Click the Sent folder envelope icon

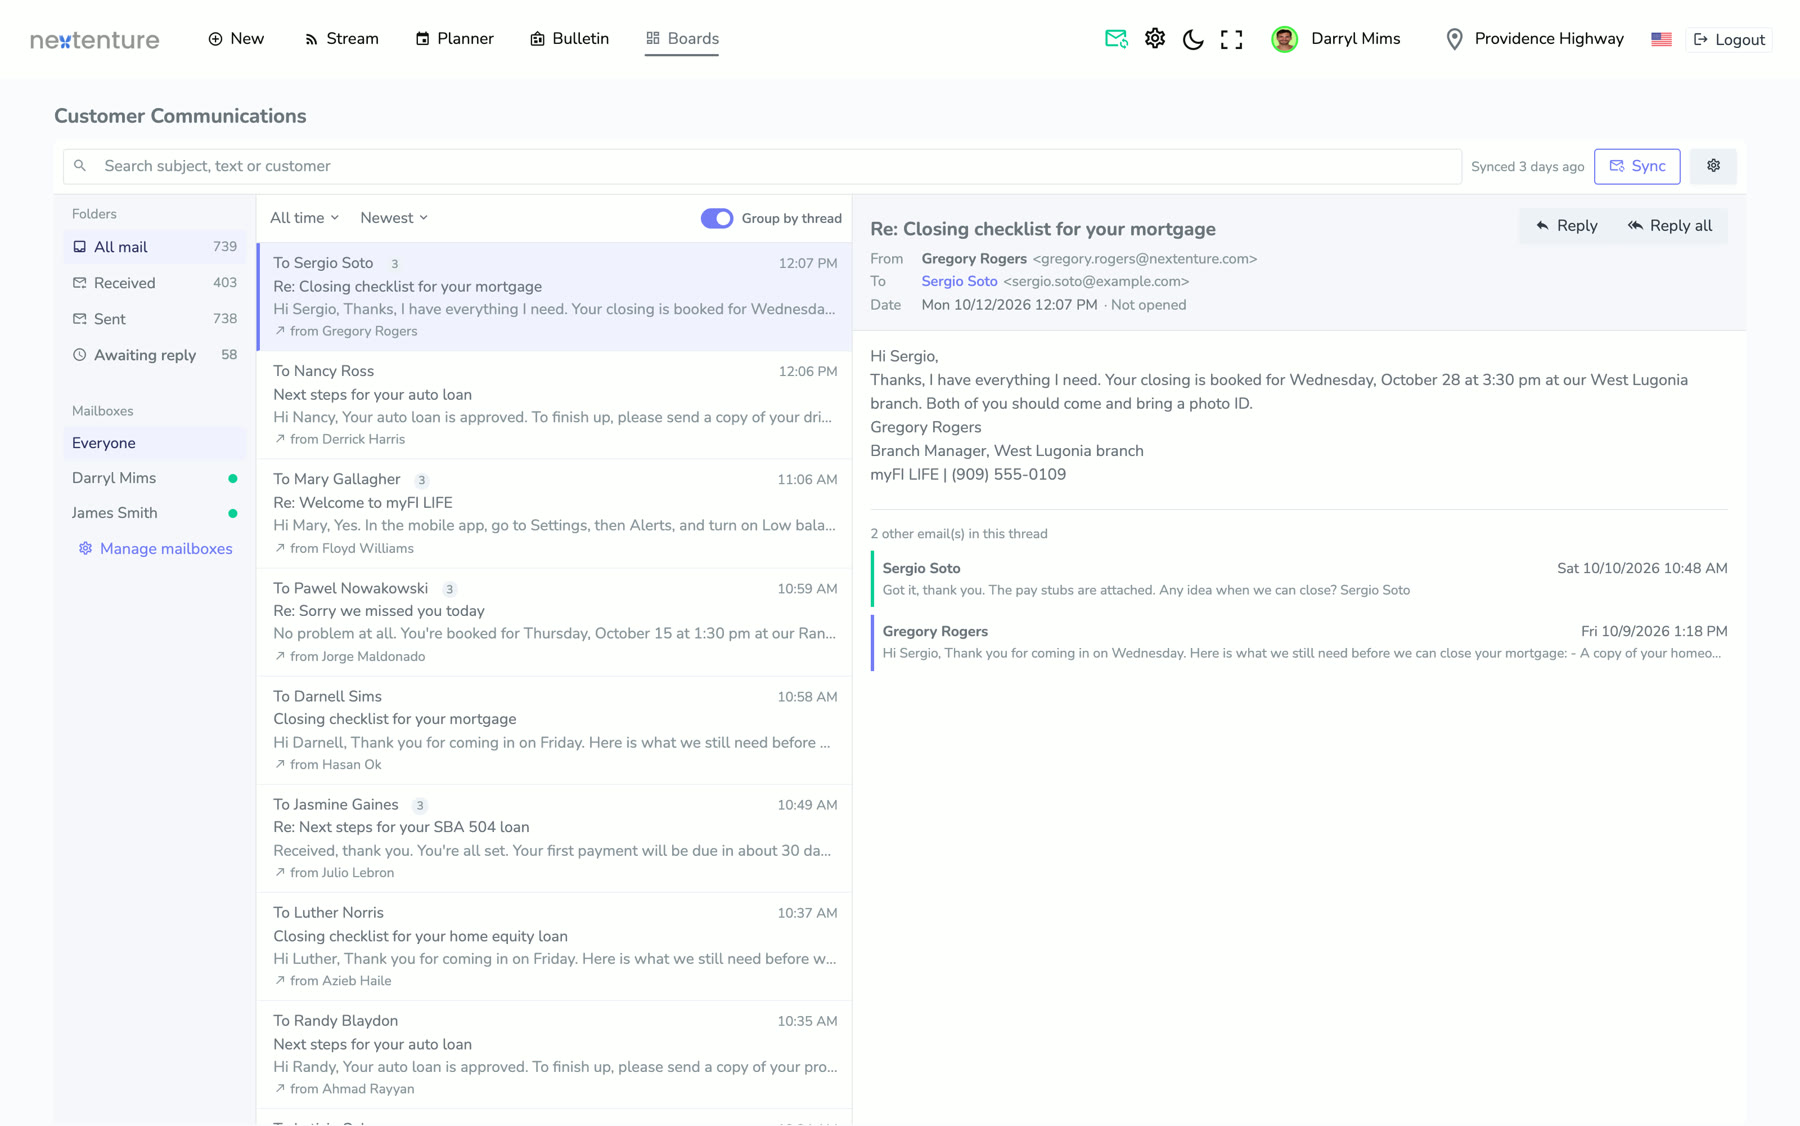(x=80, y=319)
